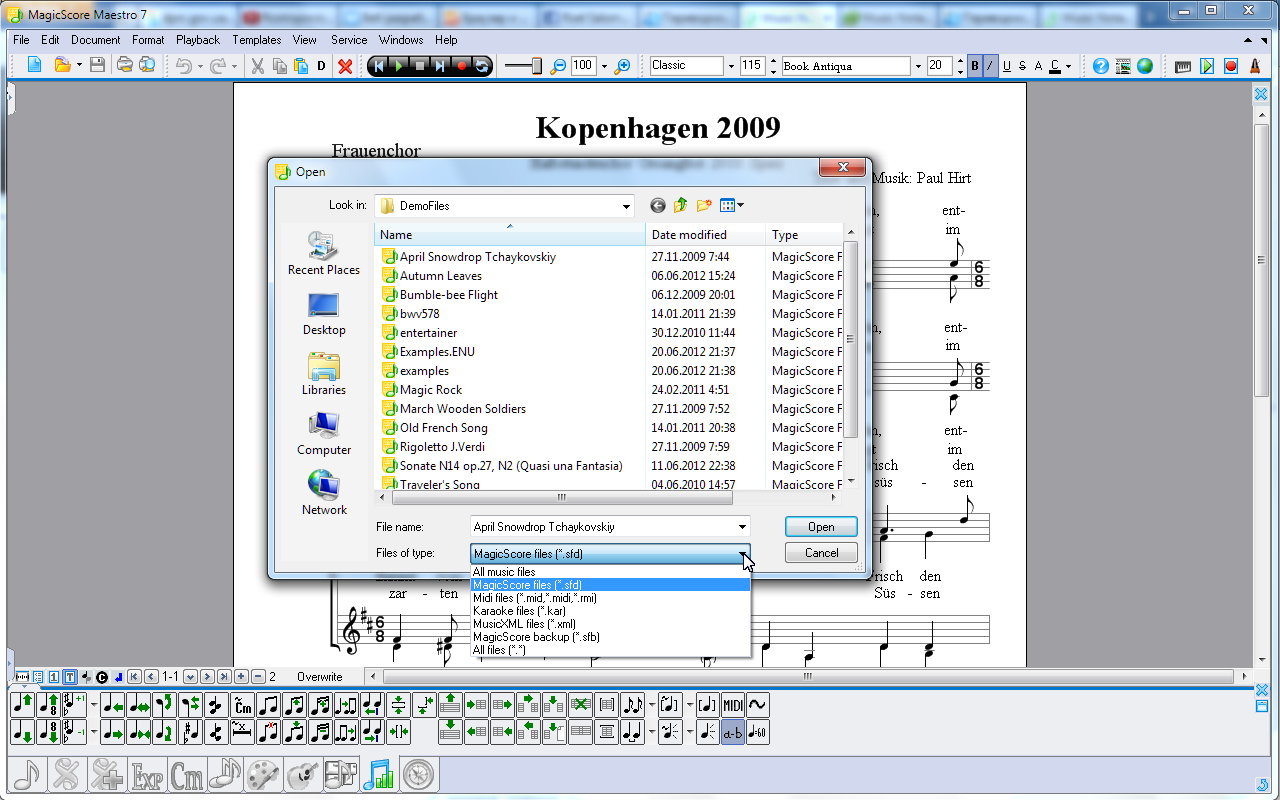Open the Service menu
Screen dimensions: 1280x800
(x=349, y=40)
